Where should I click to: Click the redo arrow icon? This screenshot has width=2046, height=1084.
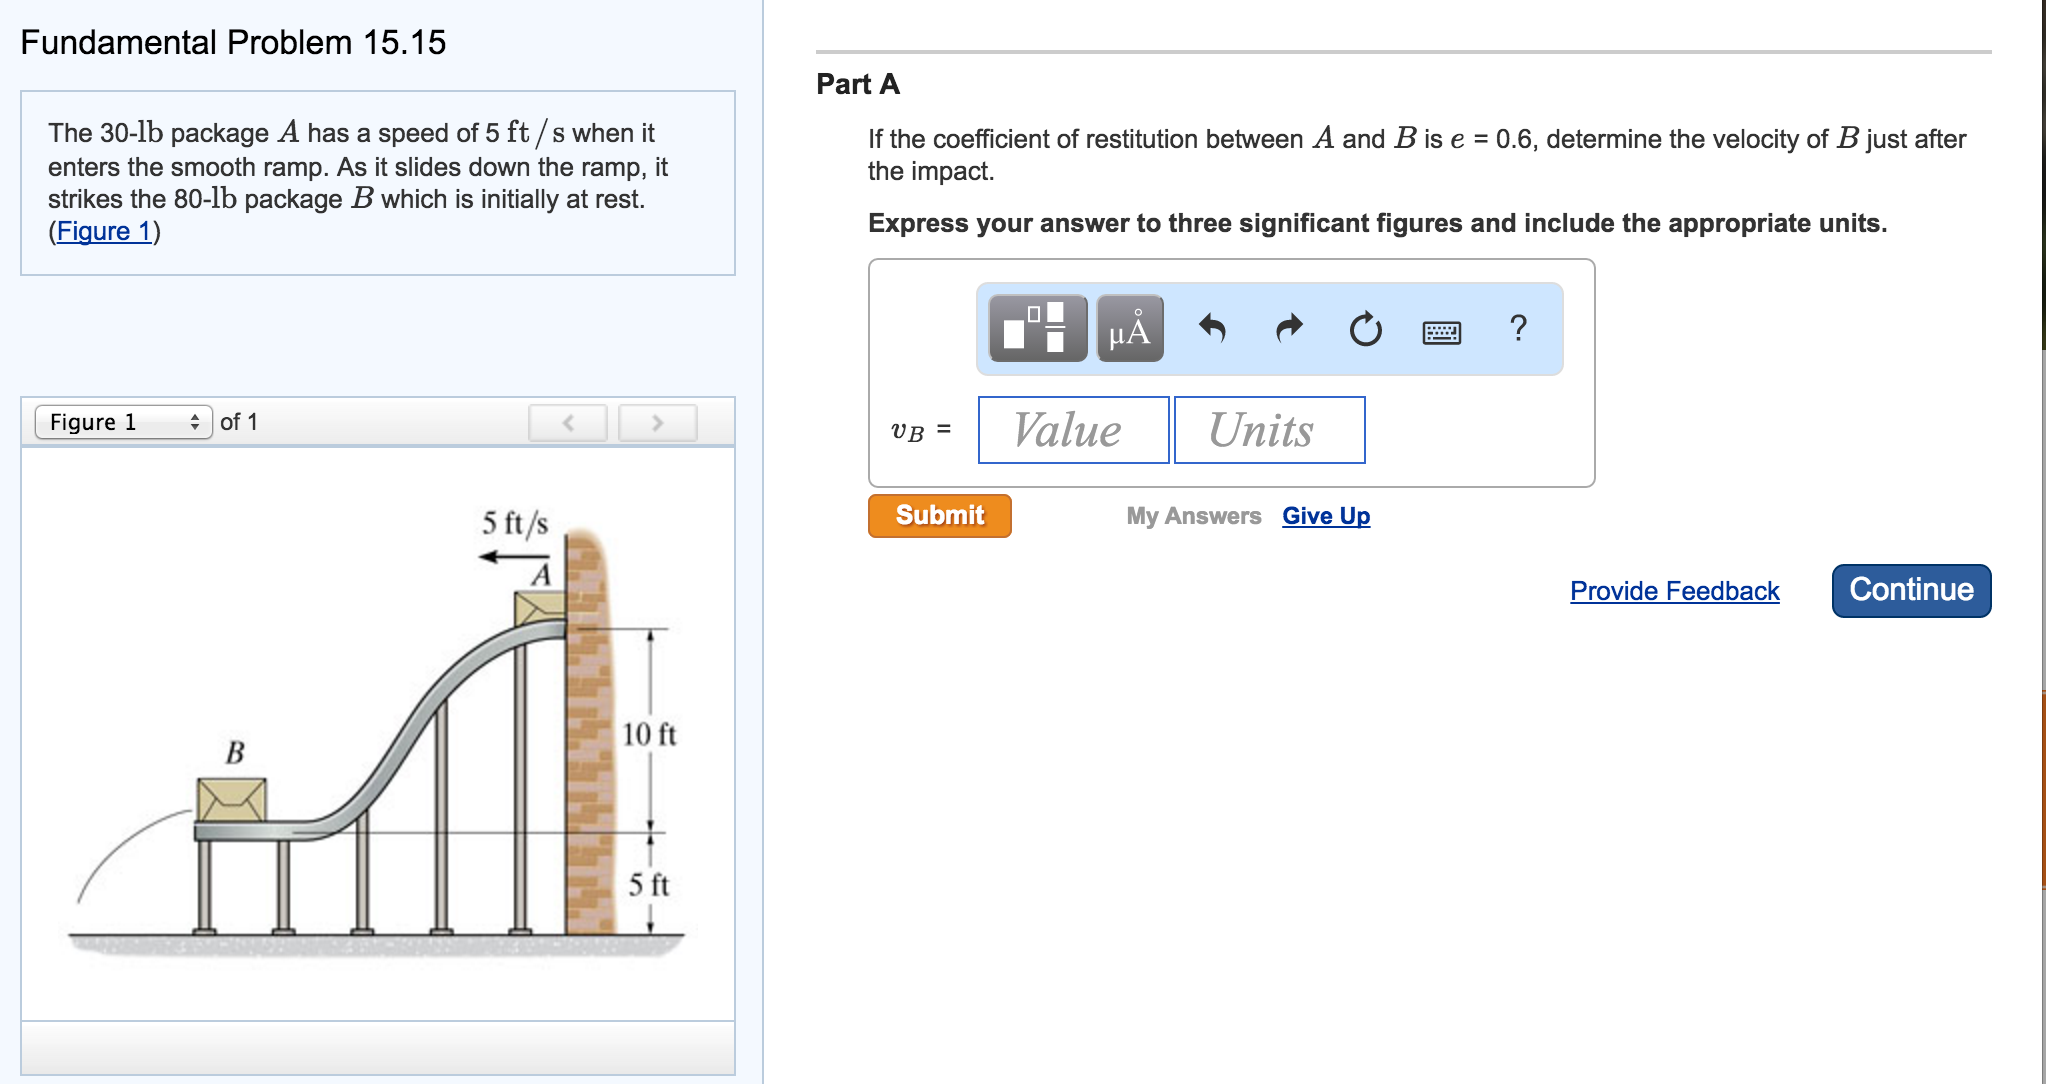[1290, 328]
